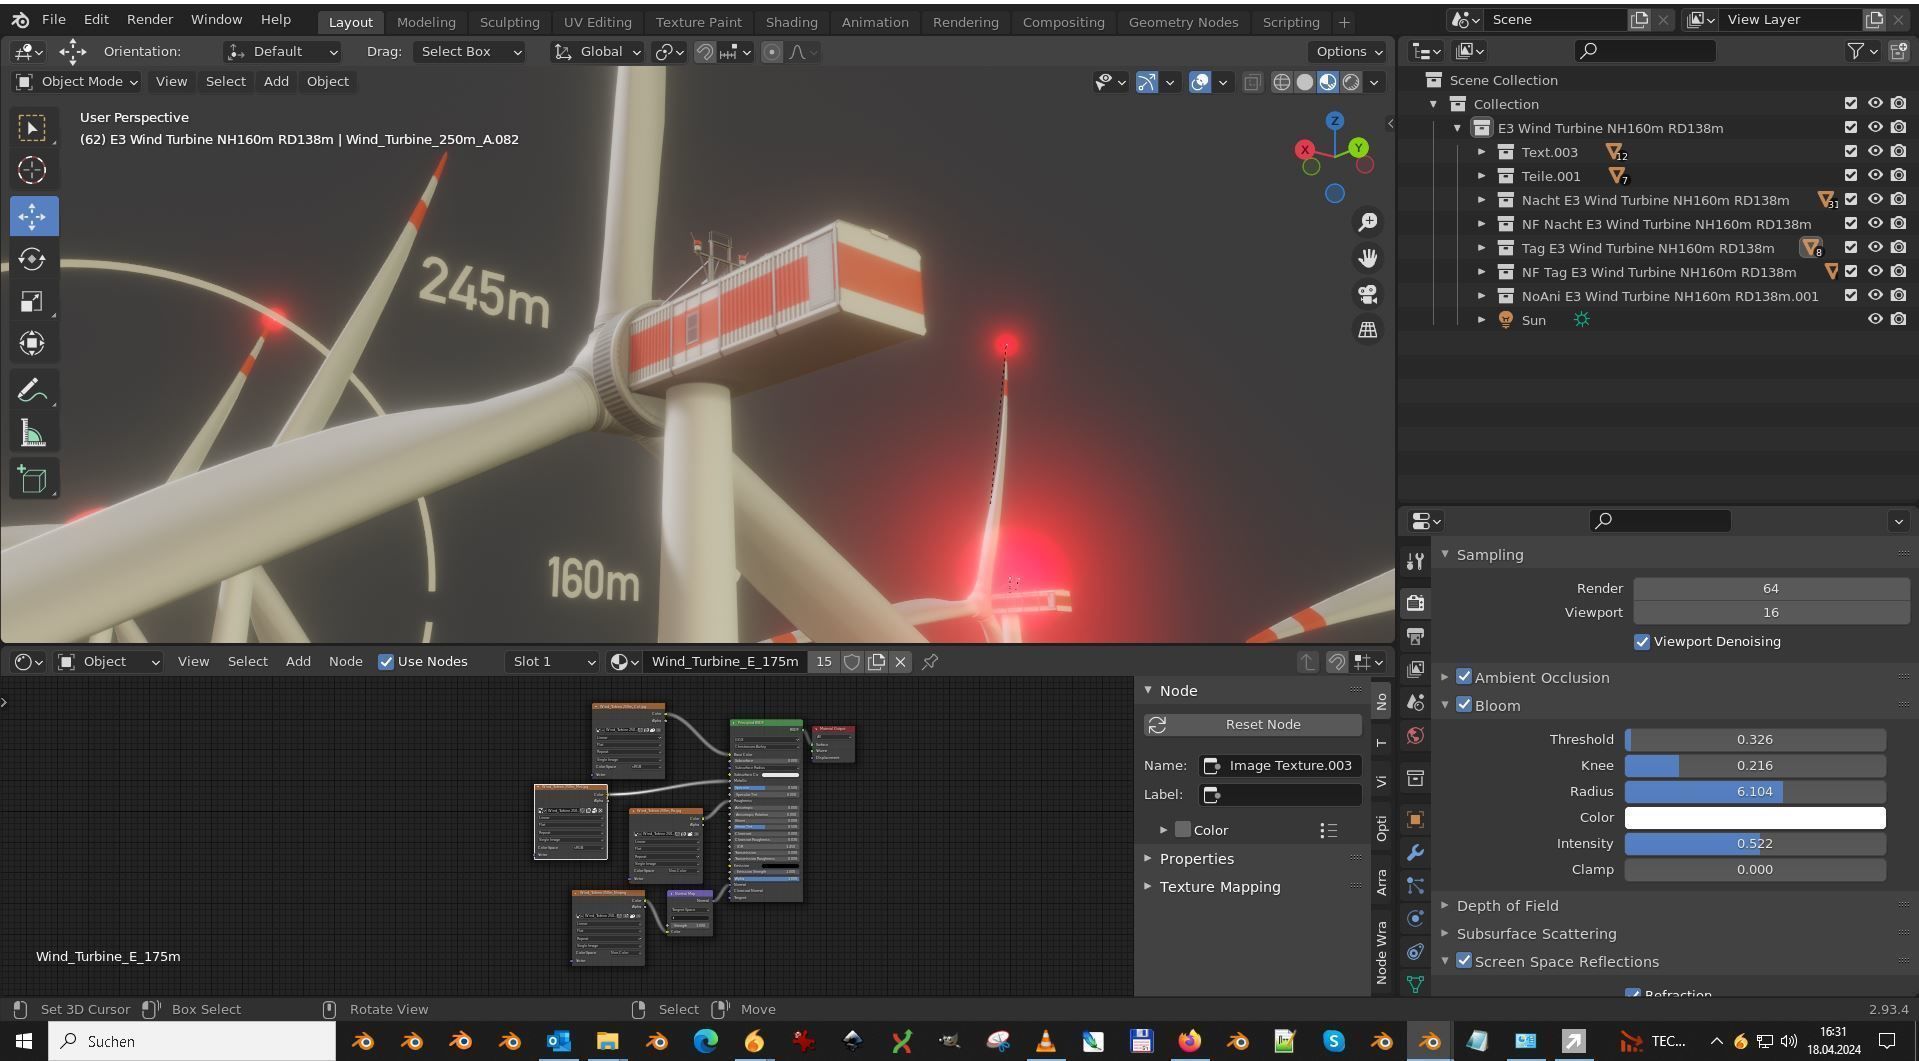The height and width of the screenshot is (1061, 1919).
Task: Switch to wireframe viewport shading
Action: point(1281,82)
